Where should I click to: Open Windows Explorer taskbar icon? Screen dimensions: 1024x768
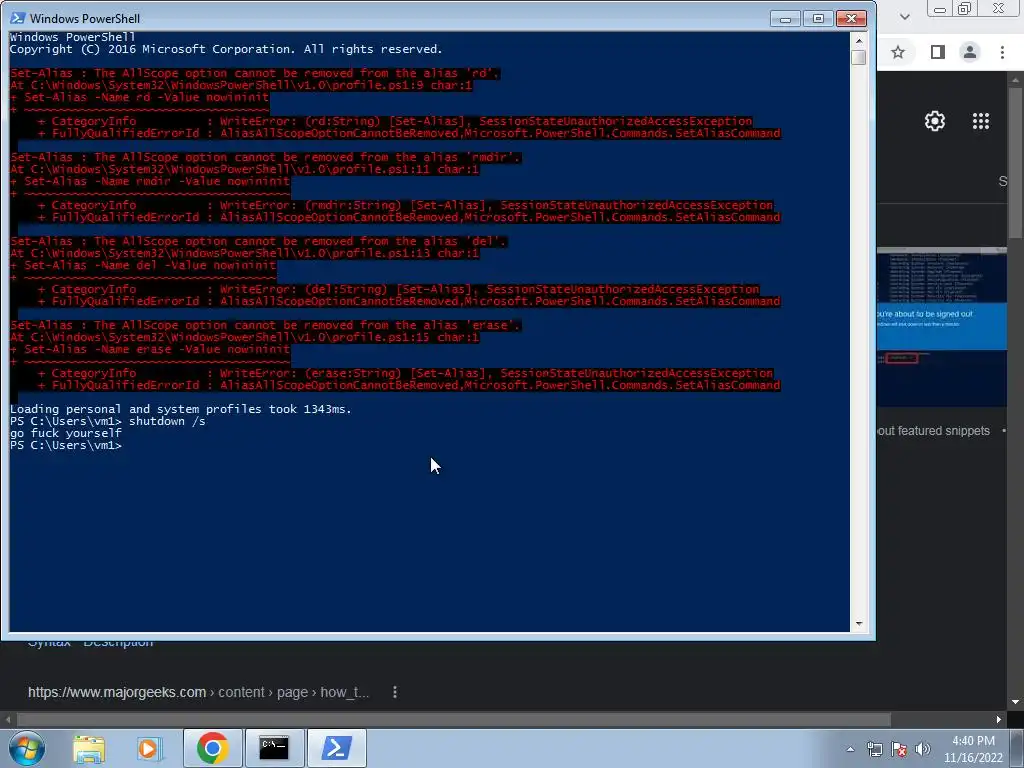[x=89, y=748]
